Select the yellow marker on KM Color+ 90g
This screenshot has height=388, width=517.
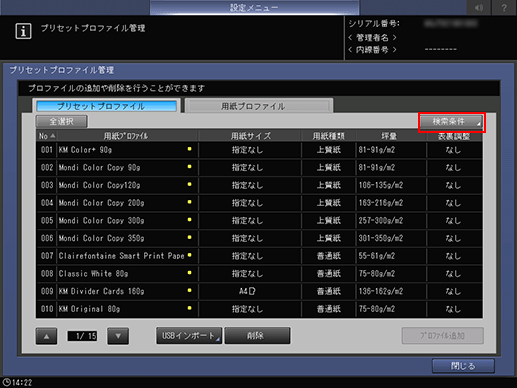(189, 149)
